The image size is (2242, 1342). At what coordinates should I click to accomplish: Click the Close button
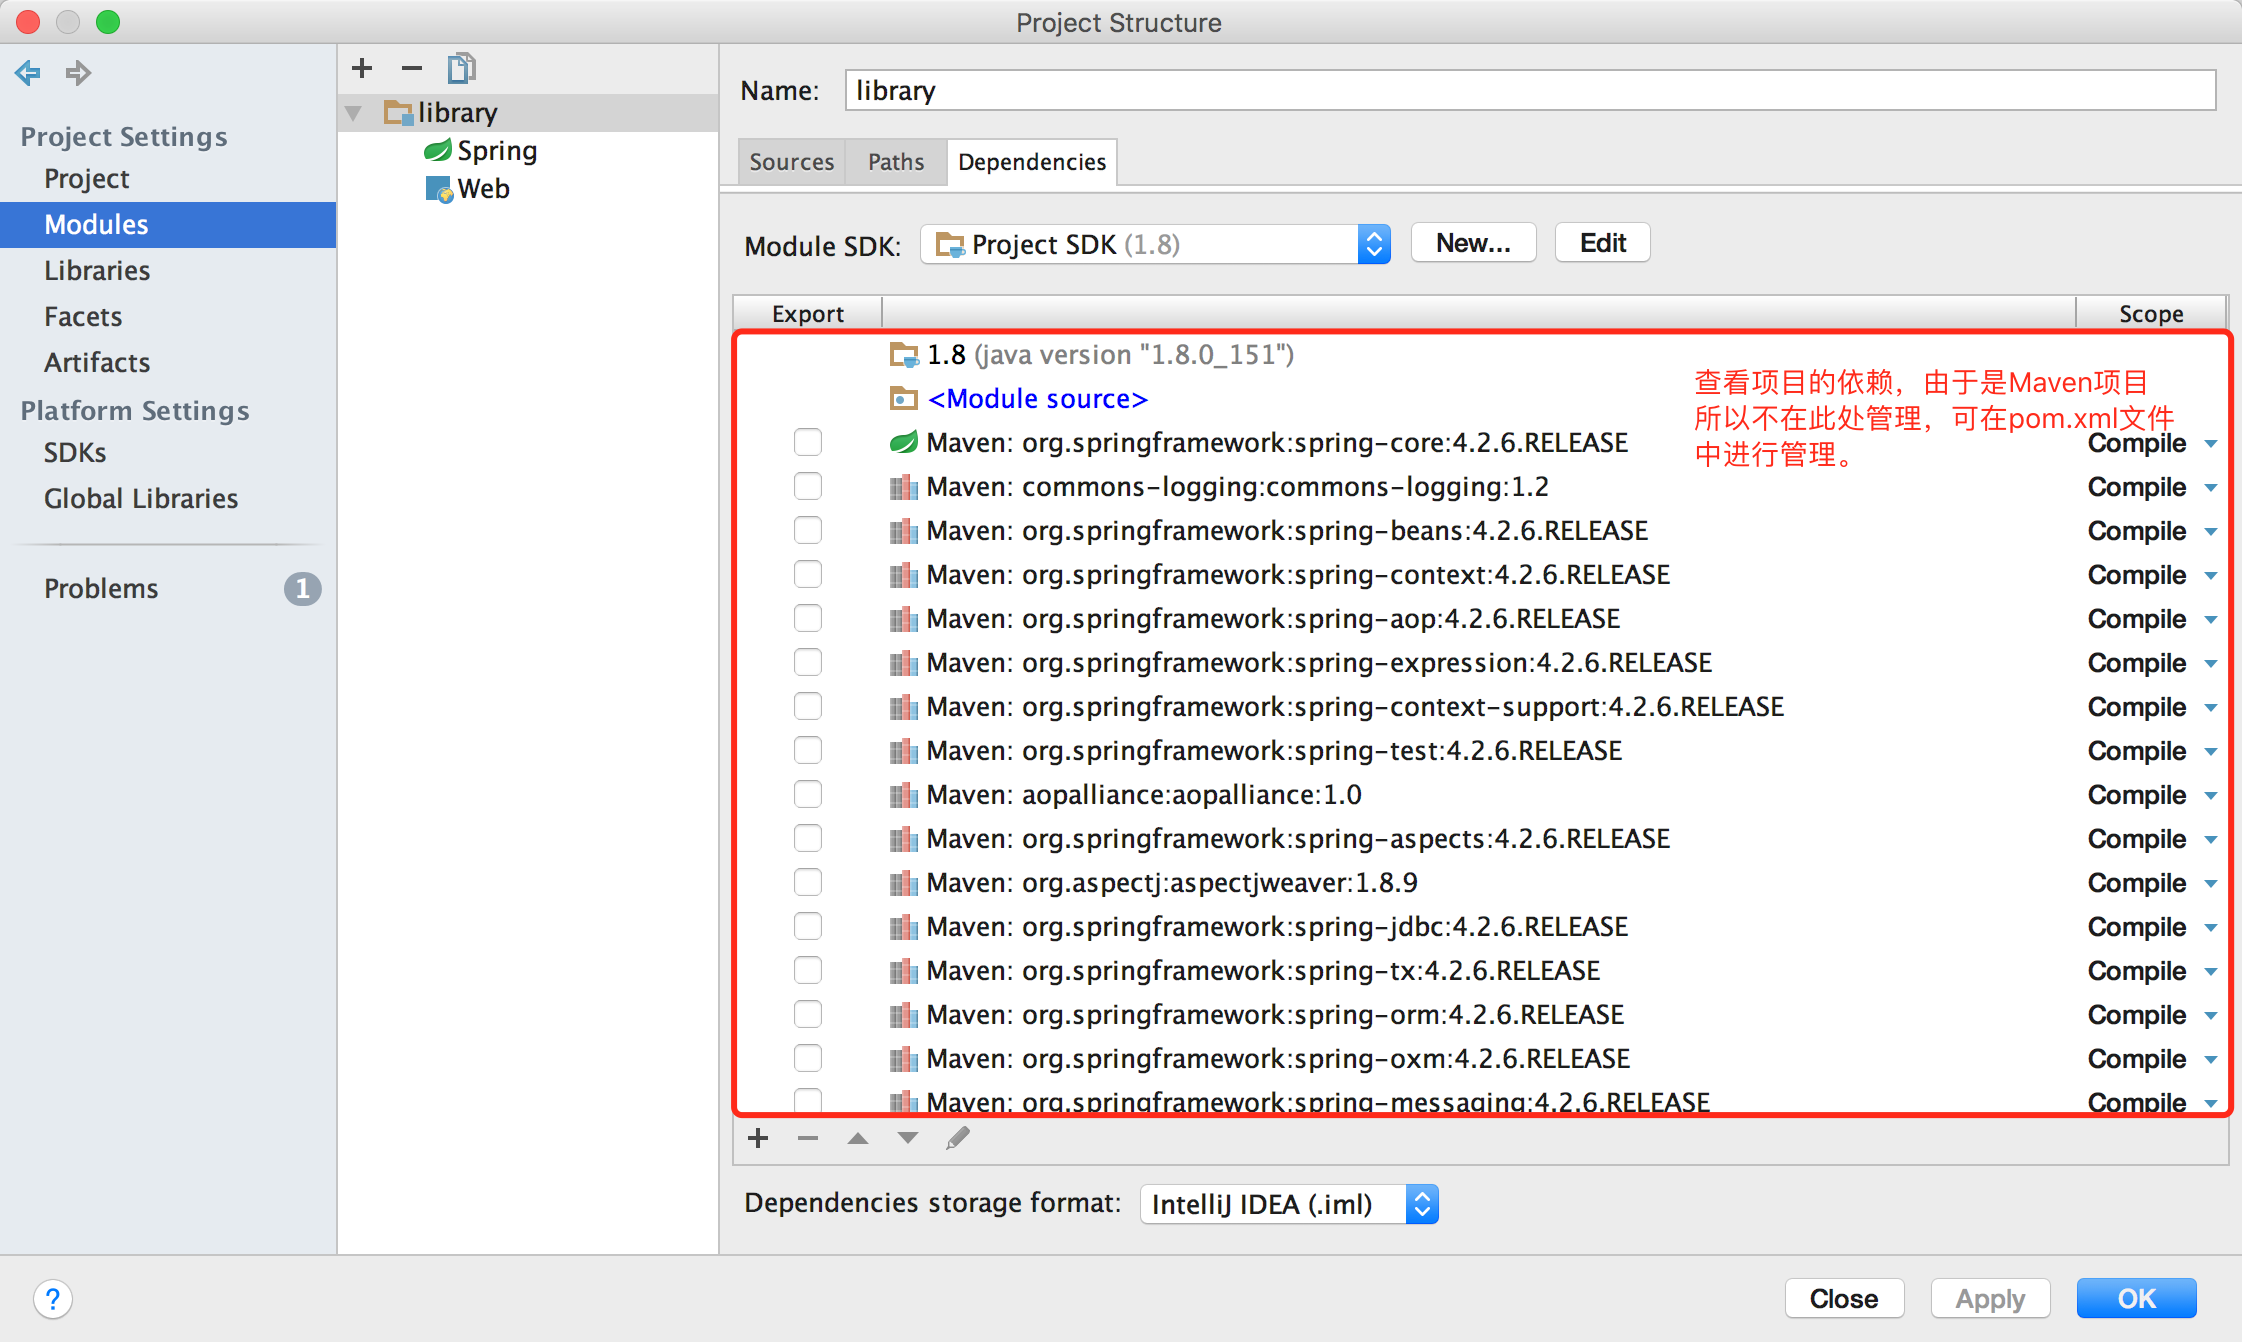click(x=1844, y=1298)
